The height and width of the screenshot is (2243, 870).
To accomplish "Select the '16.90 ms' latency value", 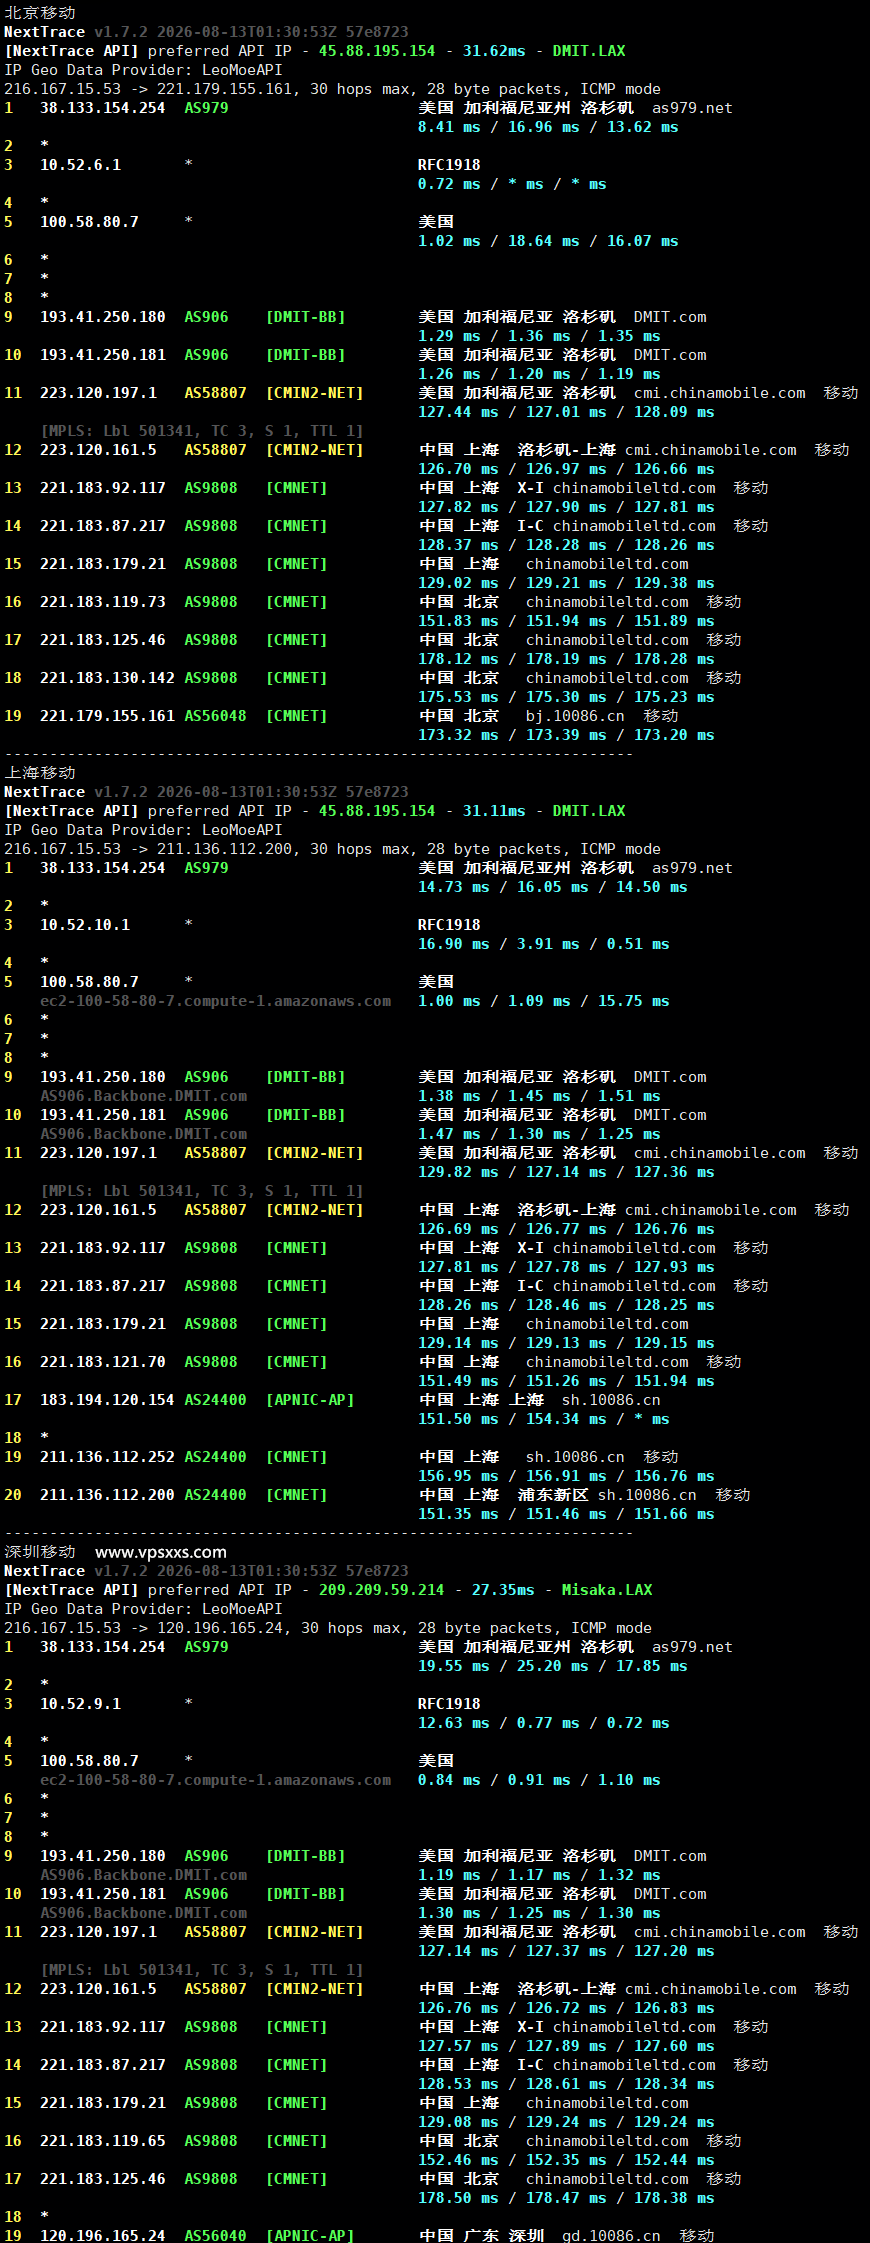I will point(454,943).
